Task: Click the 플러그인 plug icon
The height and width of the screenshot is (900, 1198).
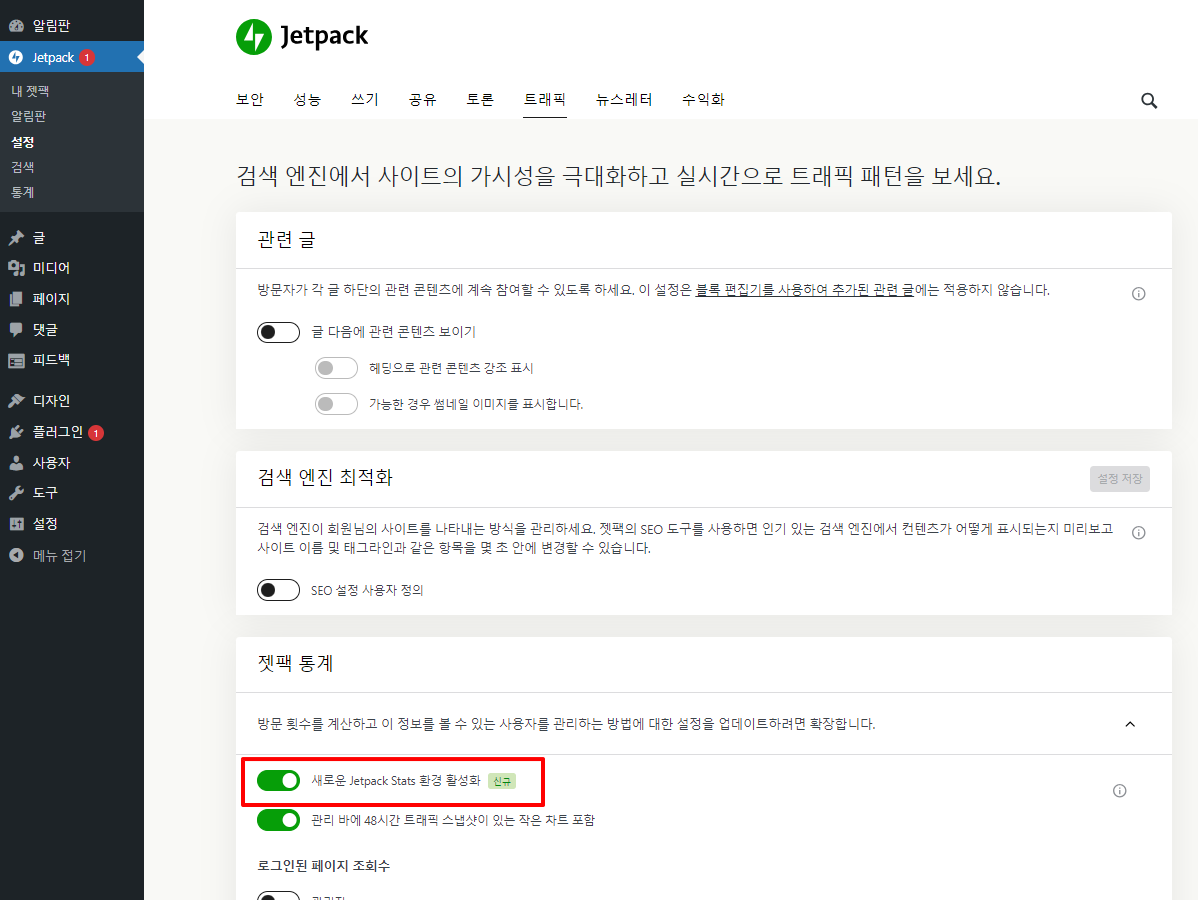Action: click(x=16, y=432)
